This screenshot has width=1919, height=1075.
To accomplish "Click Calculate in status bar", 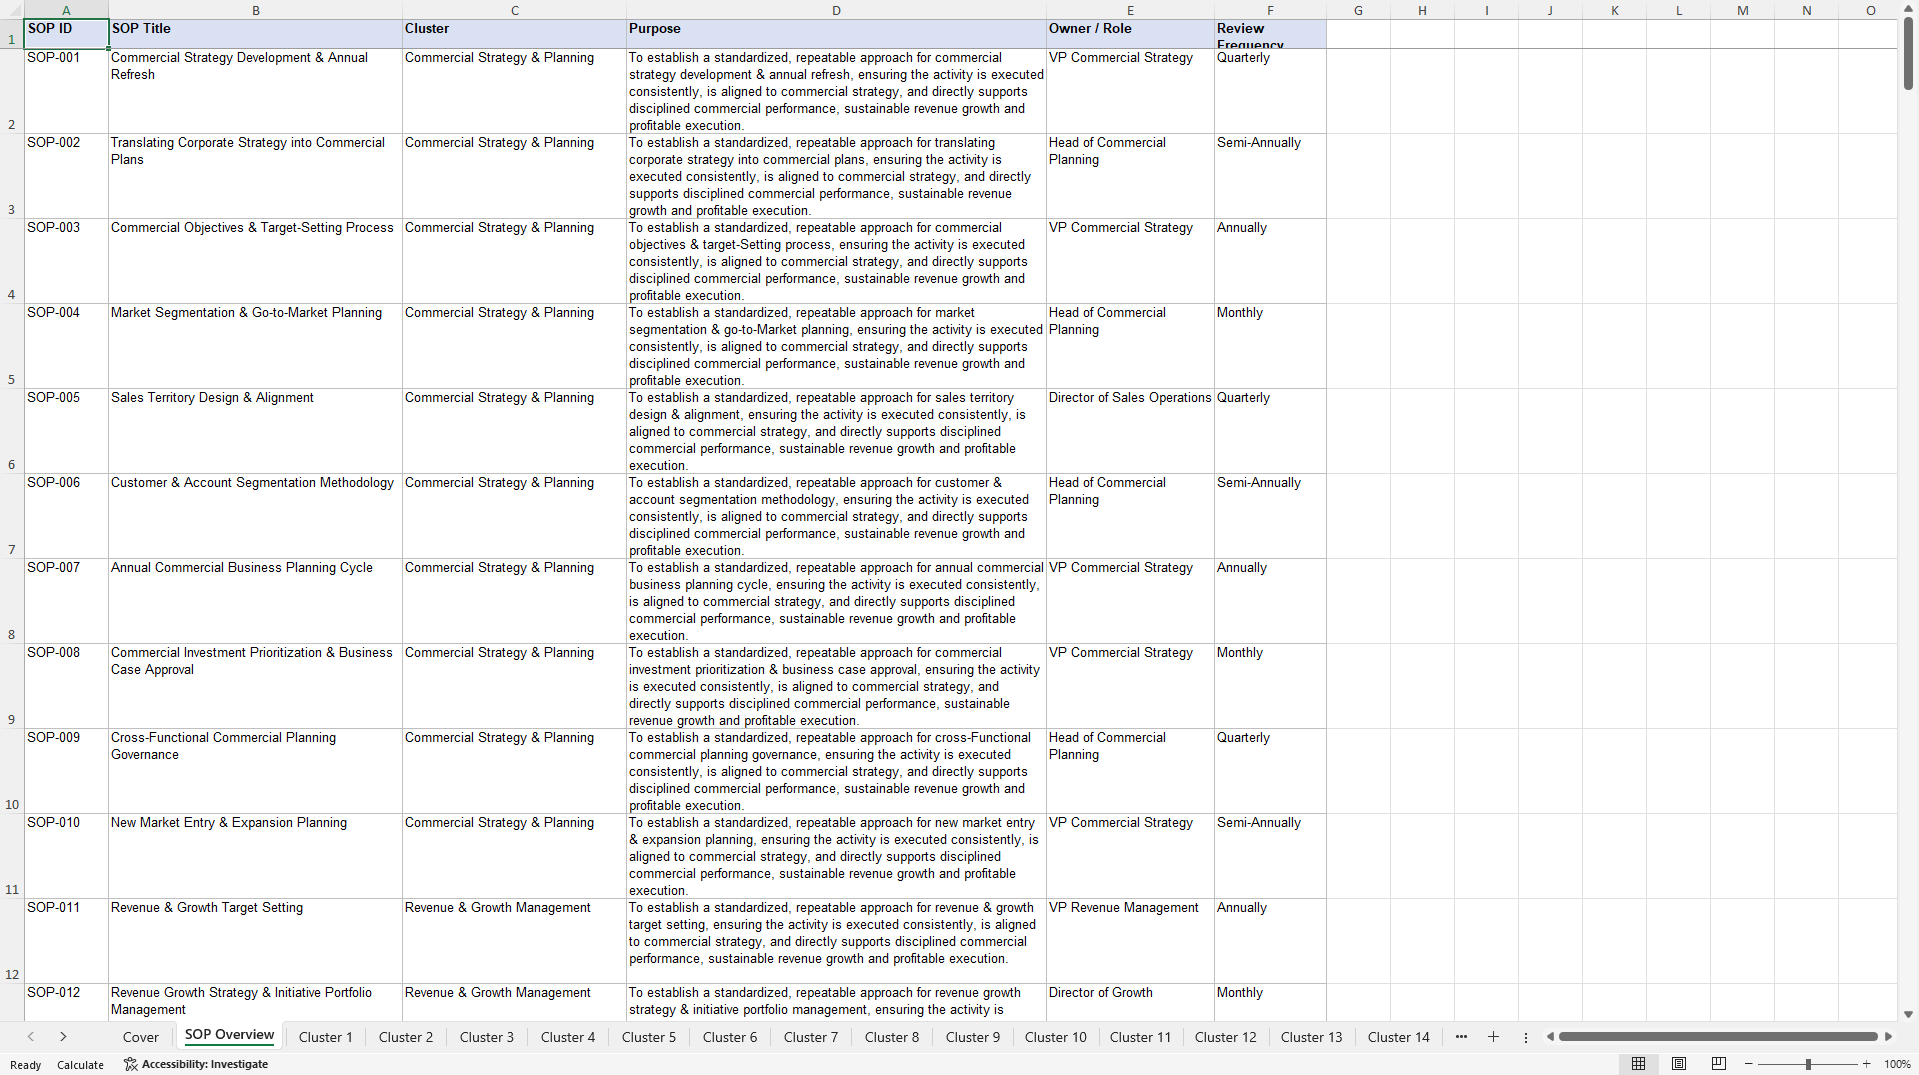I will tap(80, 1065).
